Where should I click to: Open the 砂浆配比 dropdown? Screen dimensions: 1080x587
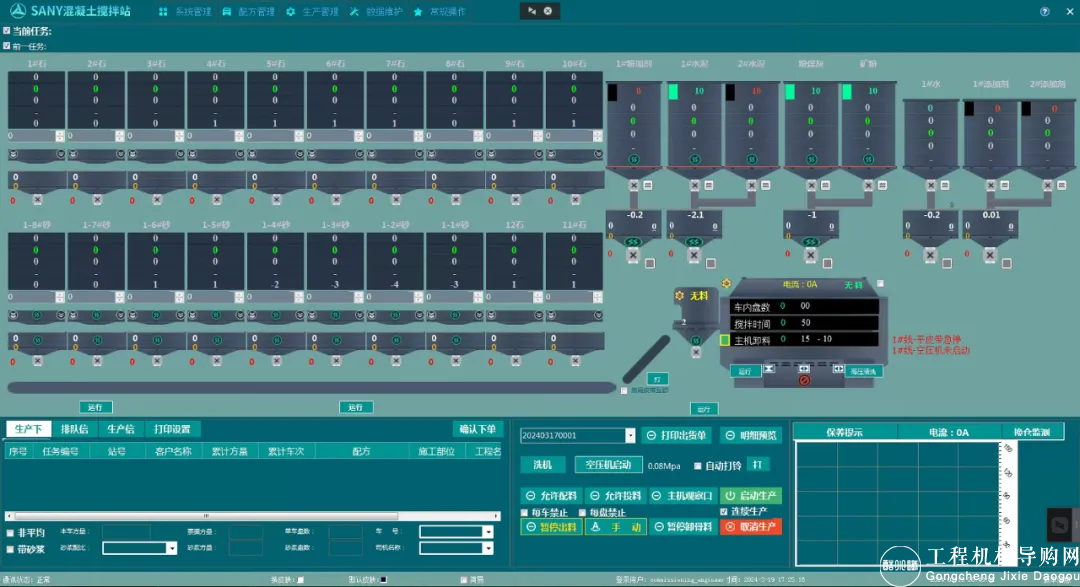[x=171, y=548]
